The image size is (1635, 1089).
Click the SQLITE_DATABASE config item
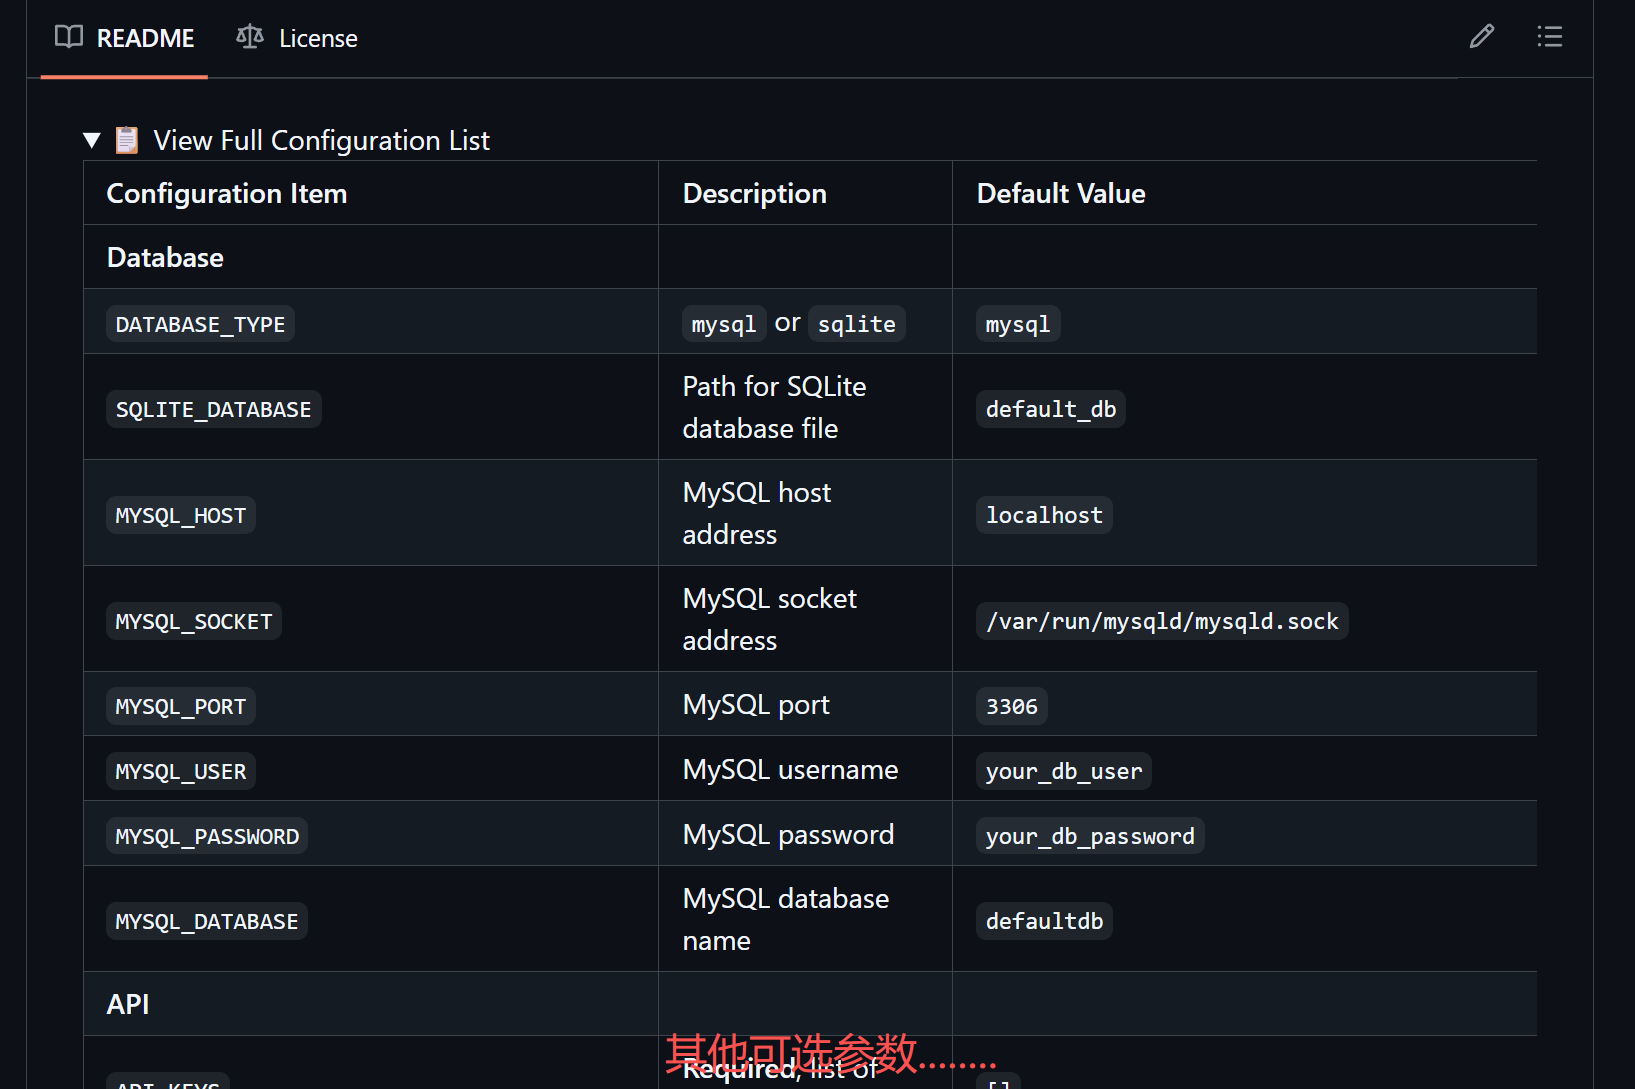click(213, 409)
